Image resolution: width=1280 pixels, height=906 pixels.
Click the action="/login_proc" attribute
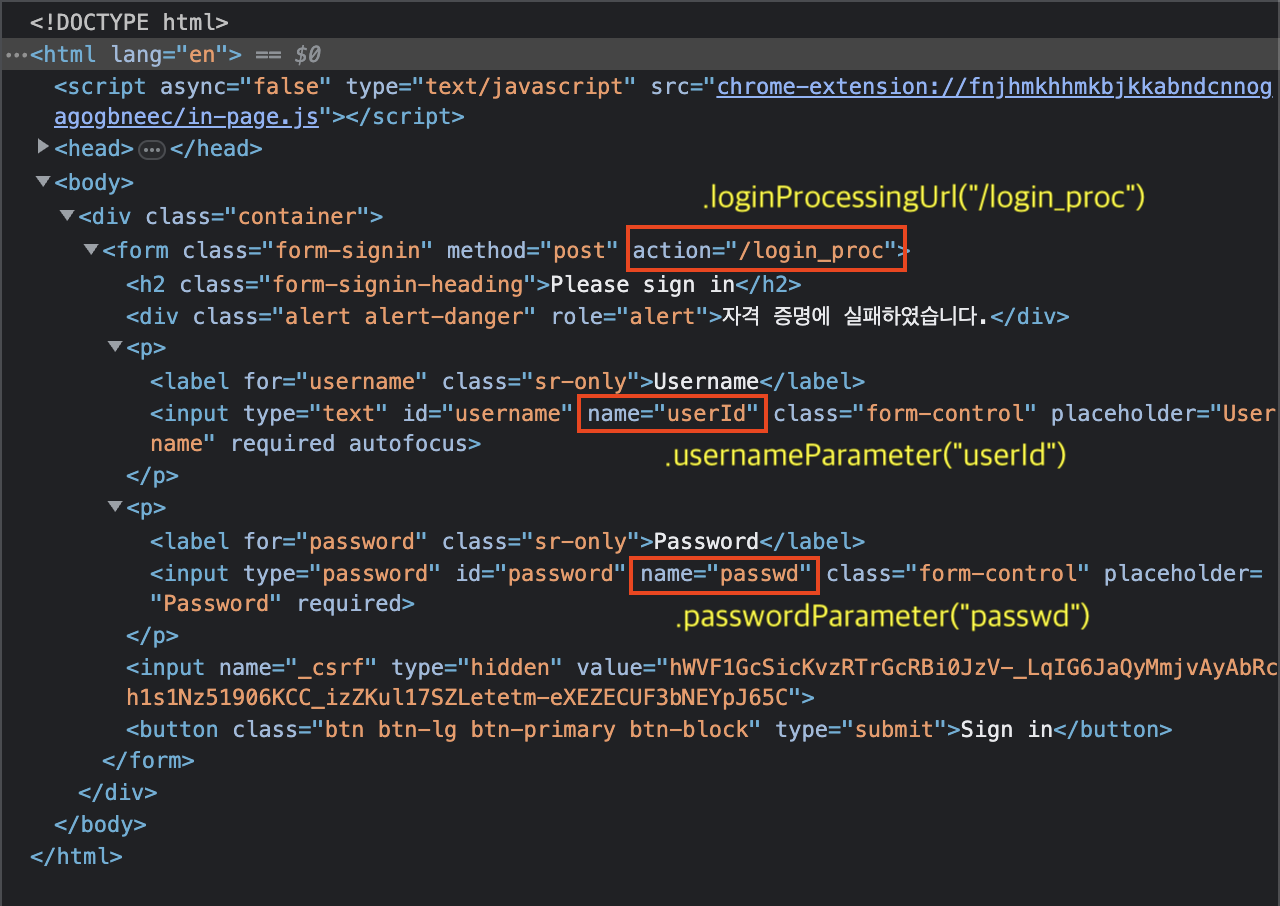(767, 250)
